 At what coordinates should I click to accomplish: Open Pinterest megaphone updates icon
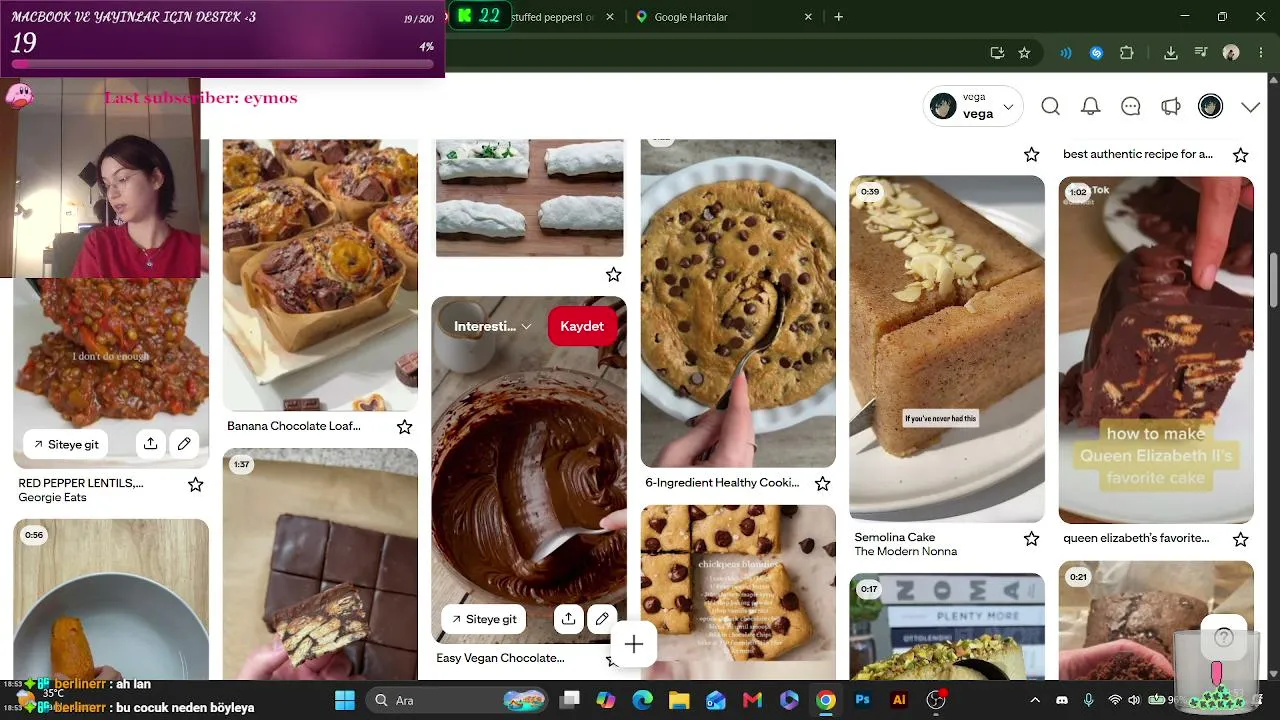click(1171, 106)
